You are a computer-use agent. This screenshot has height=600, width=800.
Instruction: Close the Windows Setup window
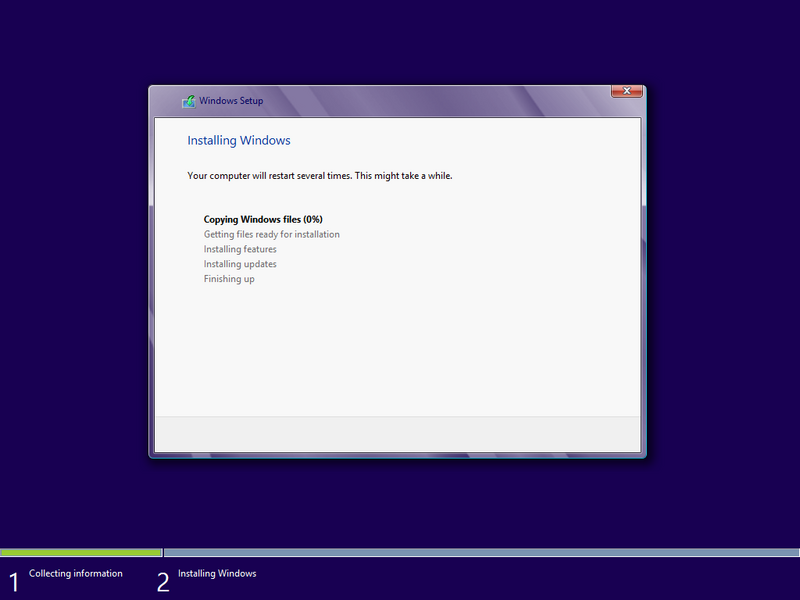[626, 90]
